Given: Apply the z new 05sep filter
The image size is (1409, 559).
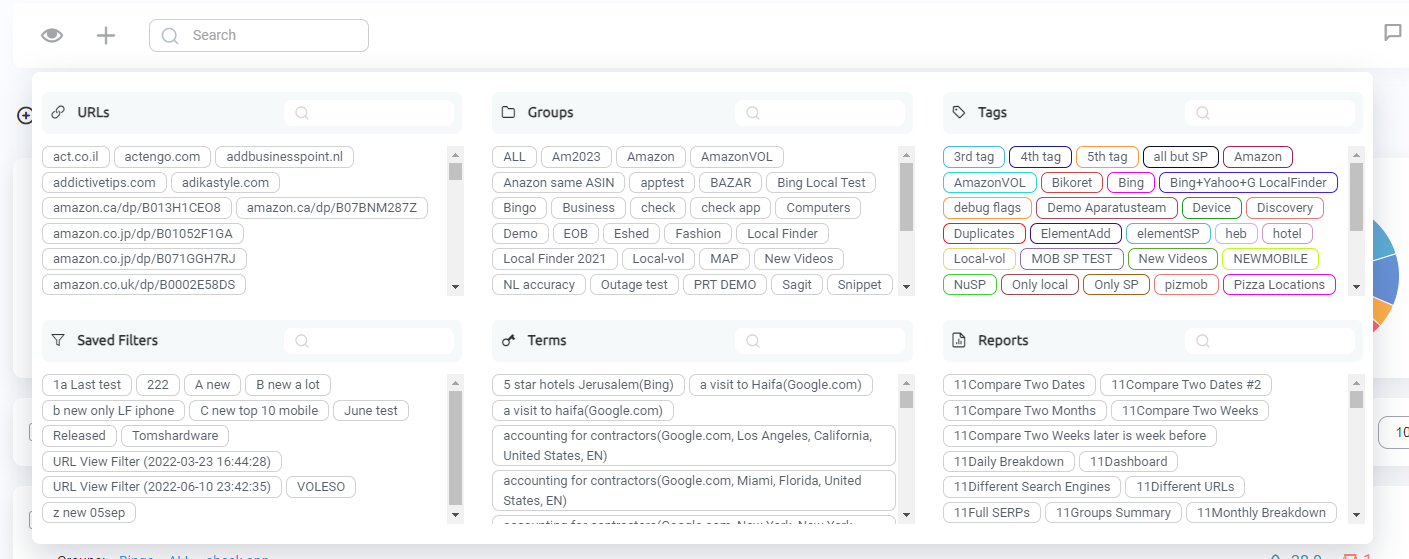Looking at the screenshot, I should point(89,512).
